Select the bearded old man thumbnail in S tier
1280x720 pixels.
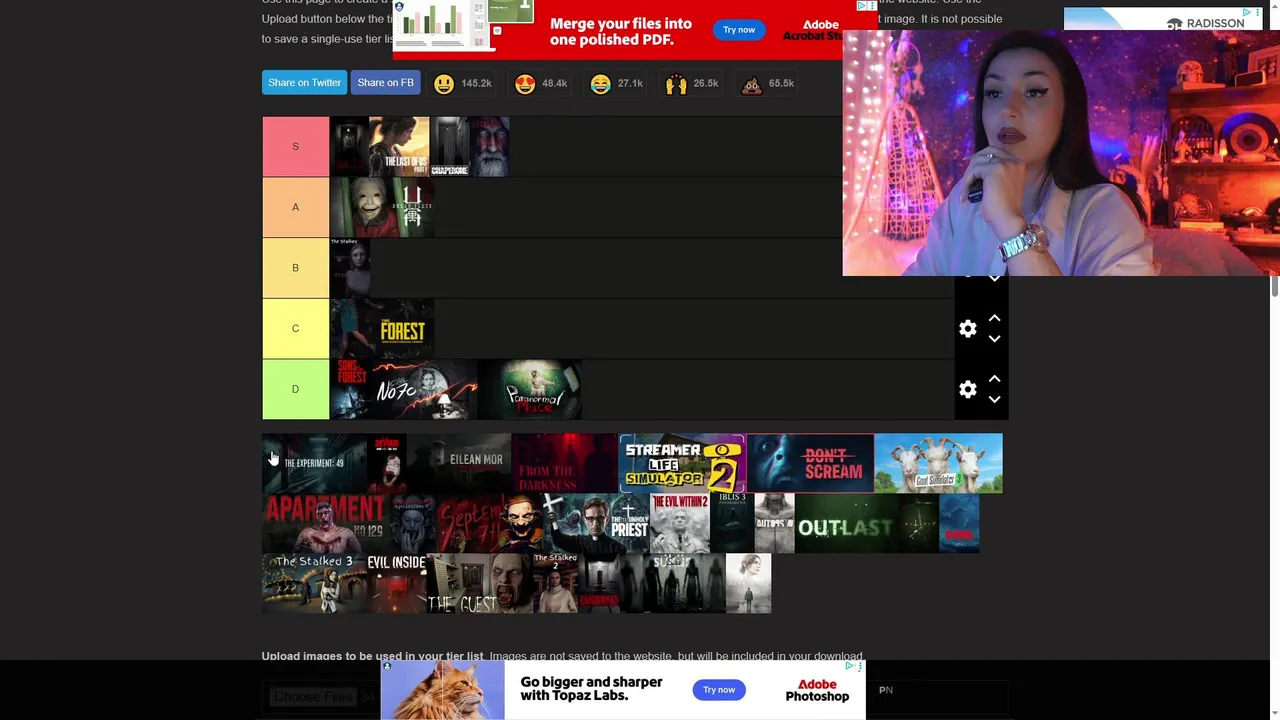pos(489,147)
